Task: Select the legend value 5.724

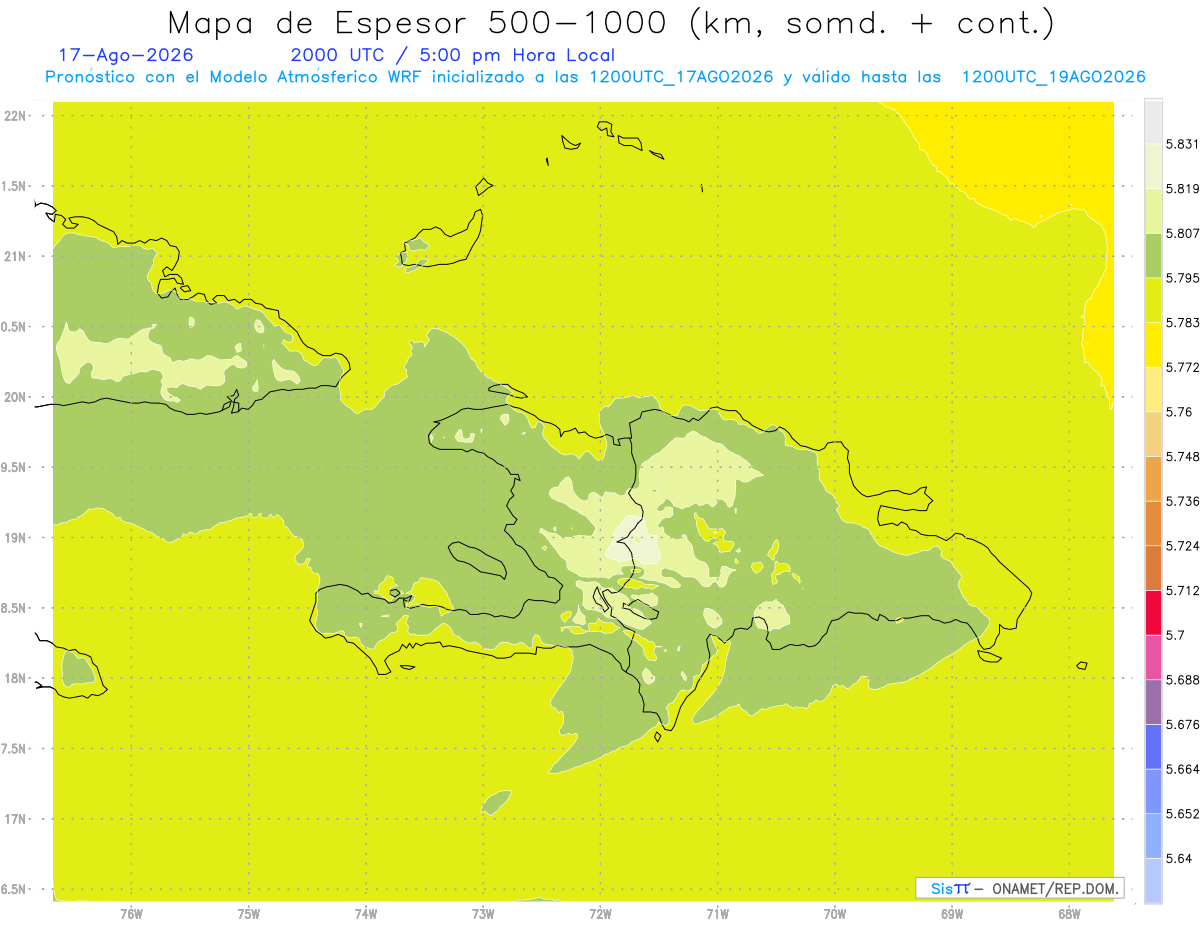Action: click(x=1182, y=546)
